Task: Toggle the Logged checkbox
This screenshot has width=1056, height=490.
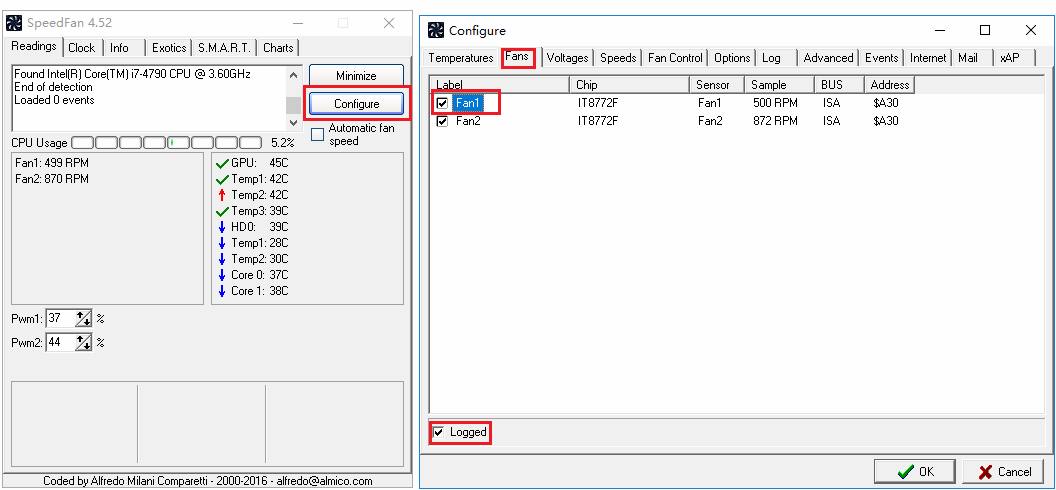Action: point(439,432)
